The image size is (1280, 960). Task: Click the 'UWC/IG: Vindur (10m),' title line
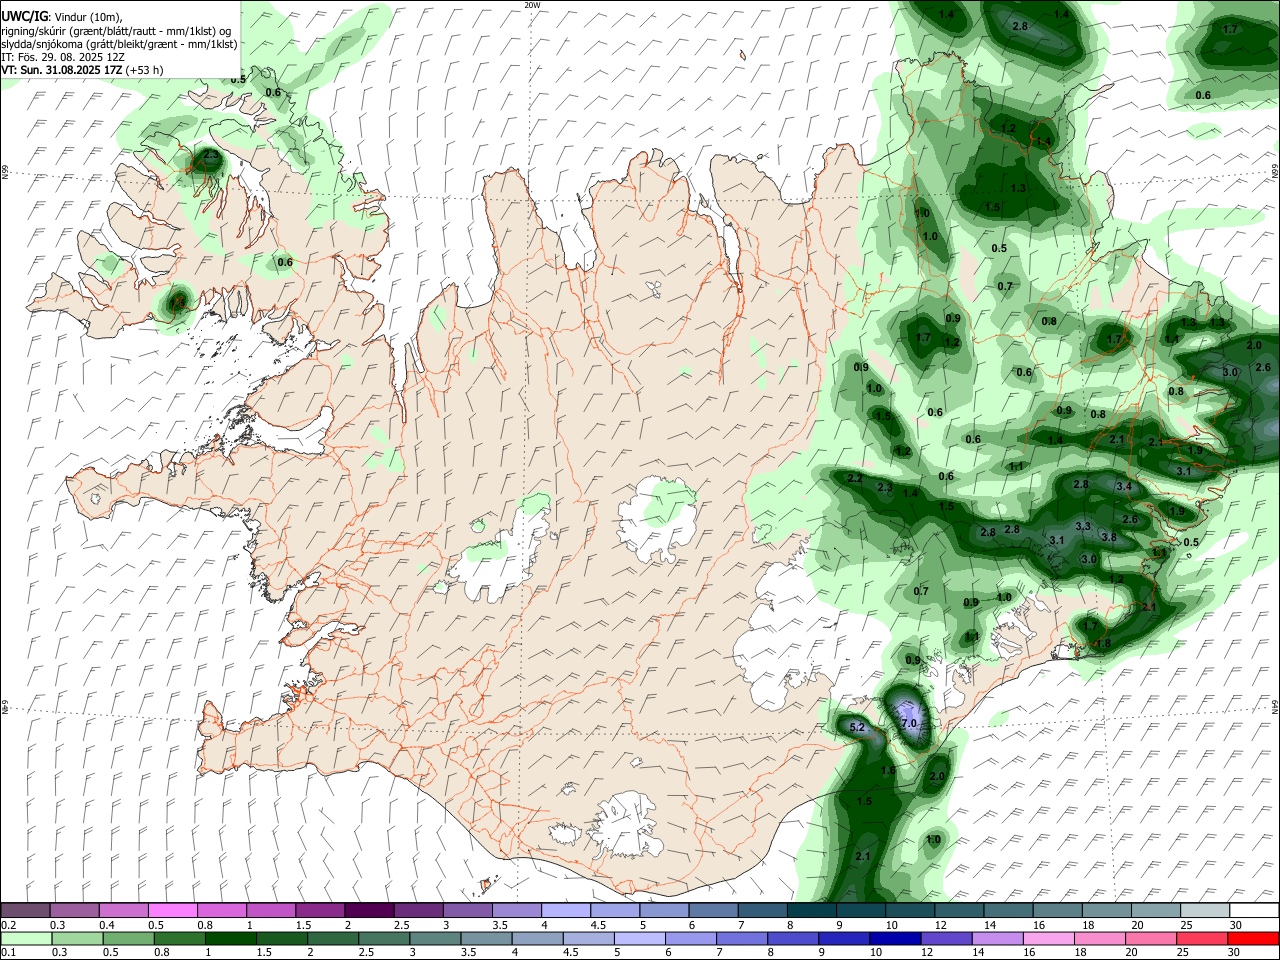[62, 17]
